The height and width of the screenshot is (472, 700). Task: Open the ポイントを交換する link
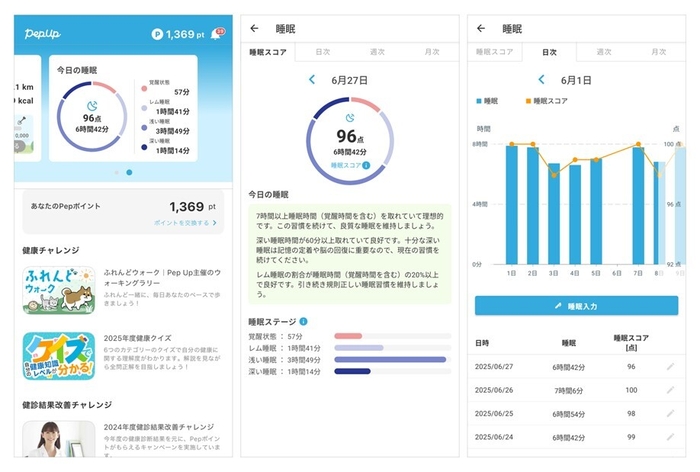[x=185, y=222]
